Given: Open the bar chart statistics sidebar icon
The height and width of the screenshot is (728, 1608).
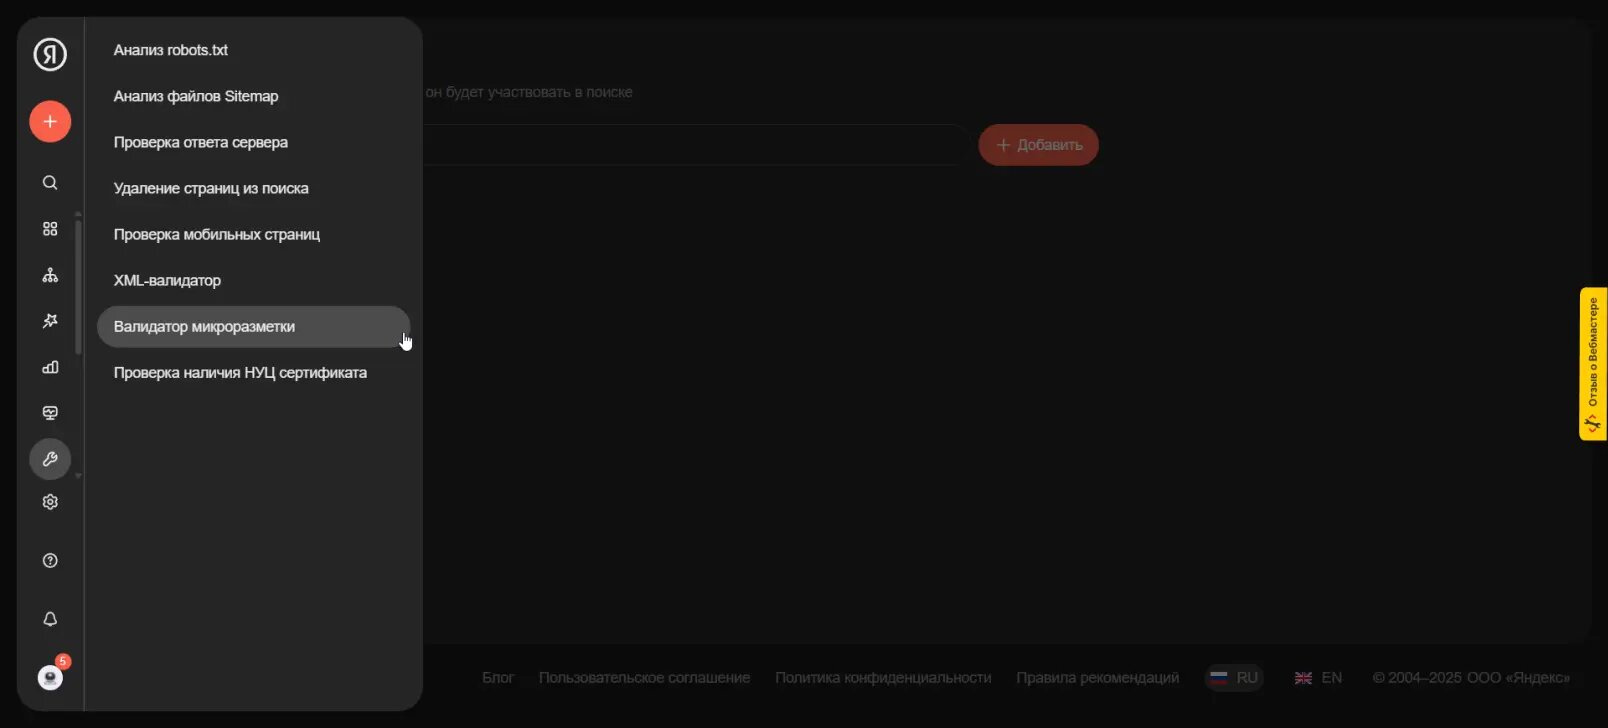Looking at the screenshot, I should (x=50, y=367).
